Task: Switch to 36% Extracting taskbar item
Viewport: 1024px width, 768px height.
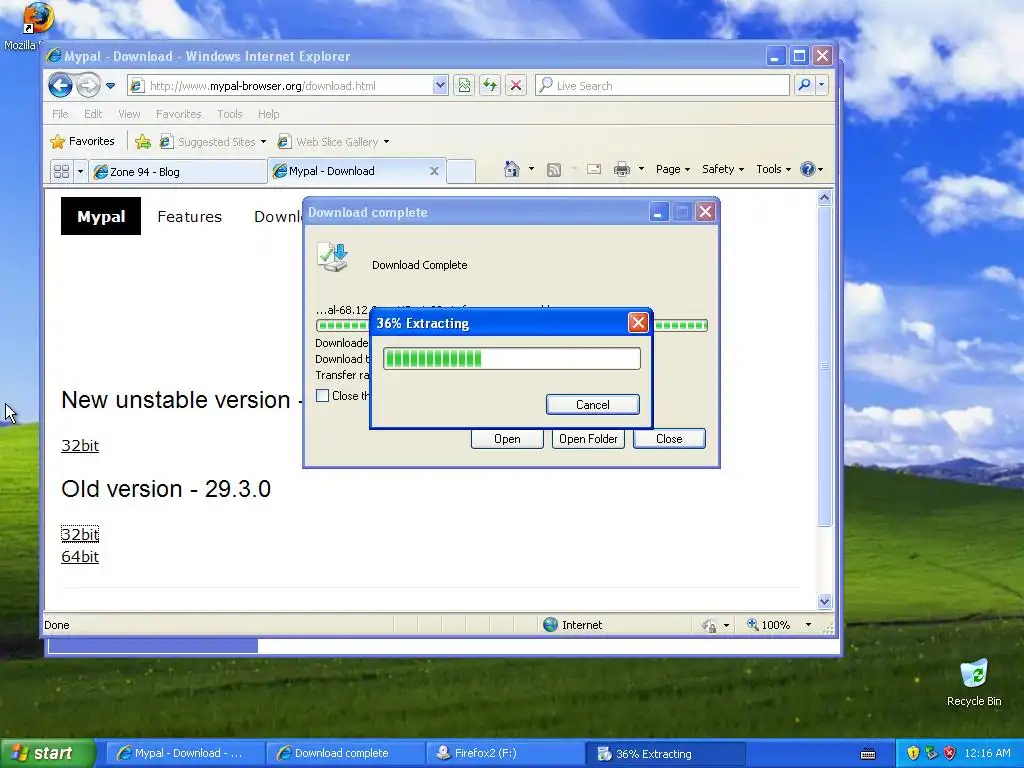Action: [x=665, y=754]
